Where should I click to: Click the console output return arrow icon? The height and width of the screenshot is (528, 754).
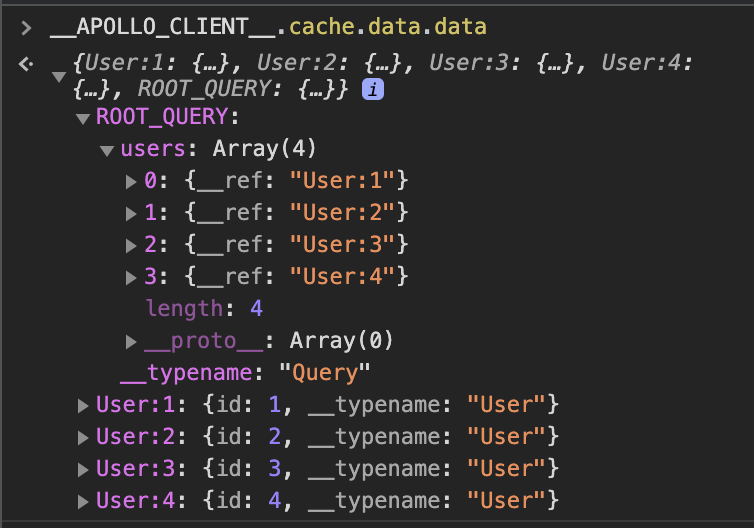coord(26,64)
